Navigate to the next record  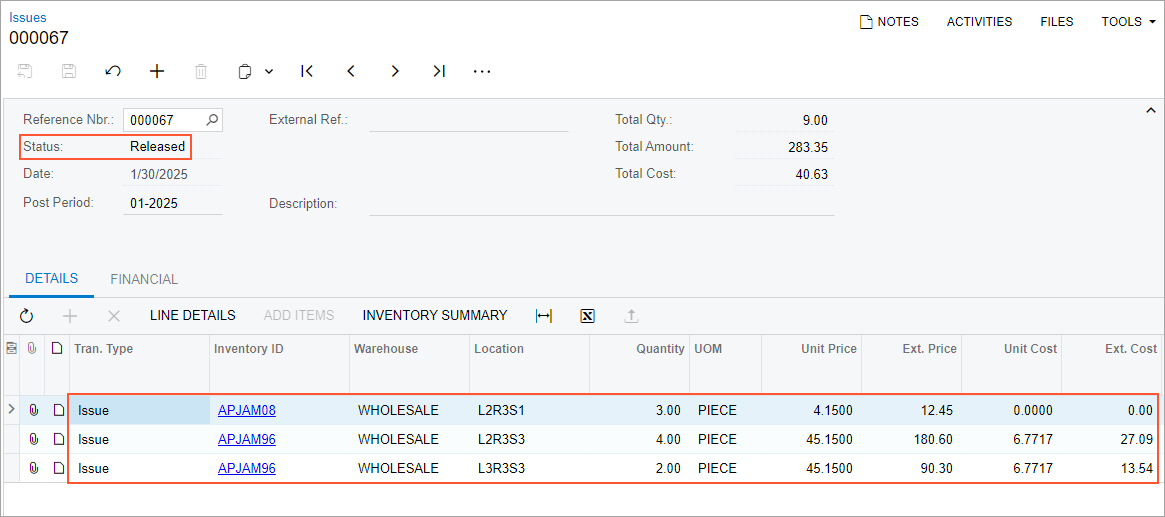tap(395, 71)
